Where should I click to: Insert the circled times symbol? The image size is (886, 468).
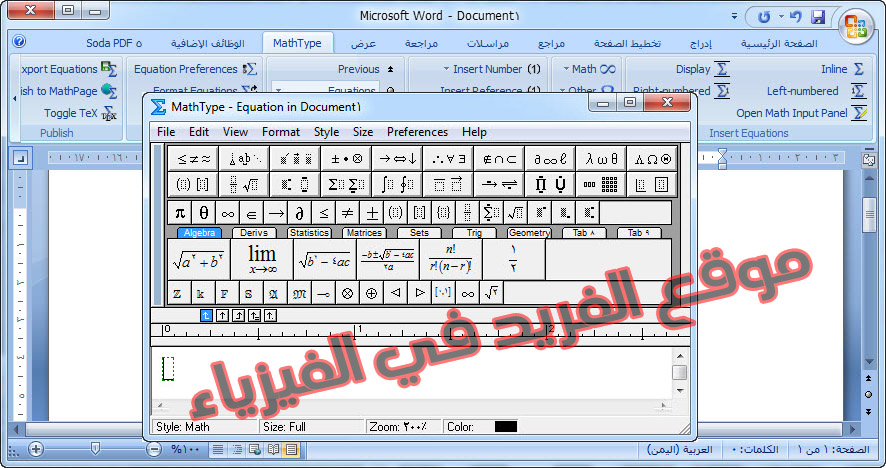(x=348, y=293)
